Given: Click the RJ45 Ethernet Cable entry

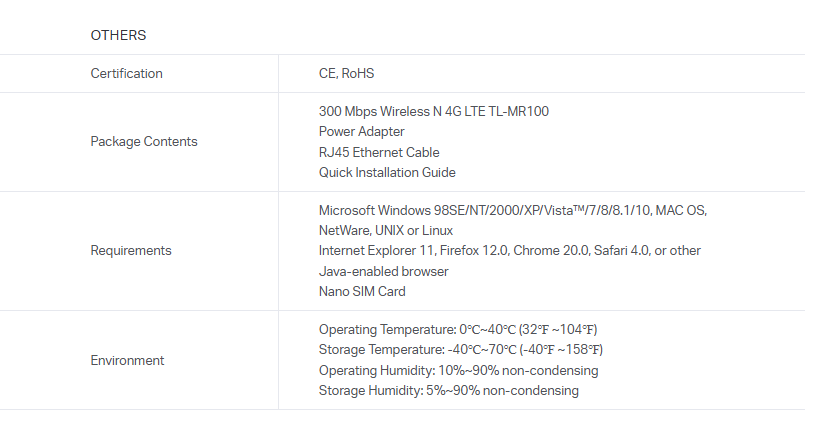Looking at the screenshot, I should [x=379, y=152].
